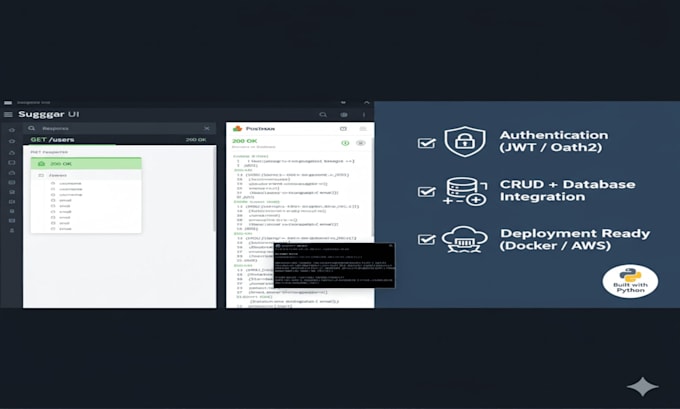The height and width of the screenshot is (409, 680).
Task: Toggle the Deployment Ready (Docker / AWS) checkbox
Action: tap(427, 239)
